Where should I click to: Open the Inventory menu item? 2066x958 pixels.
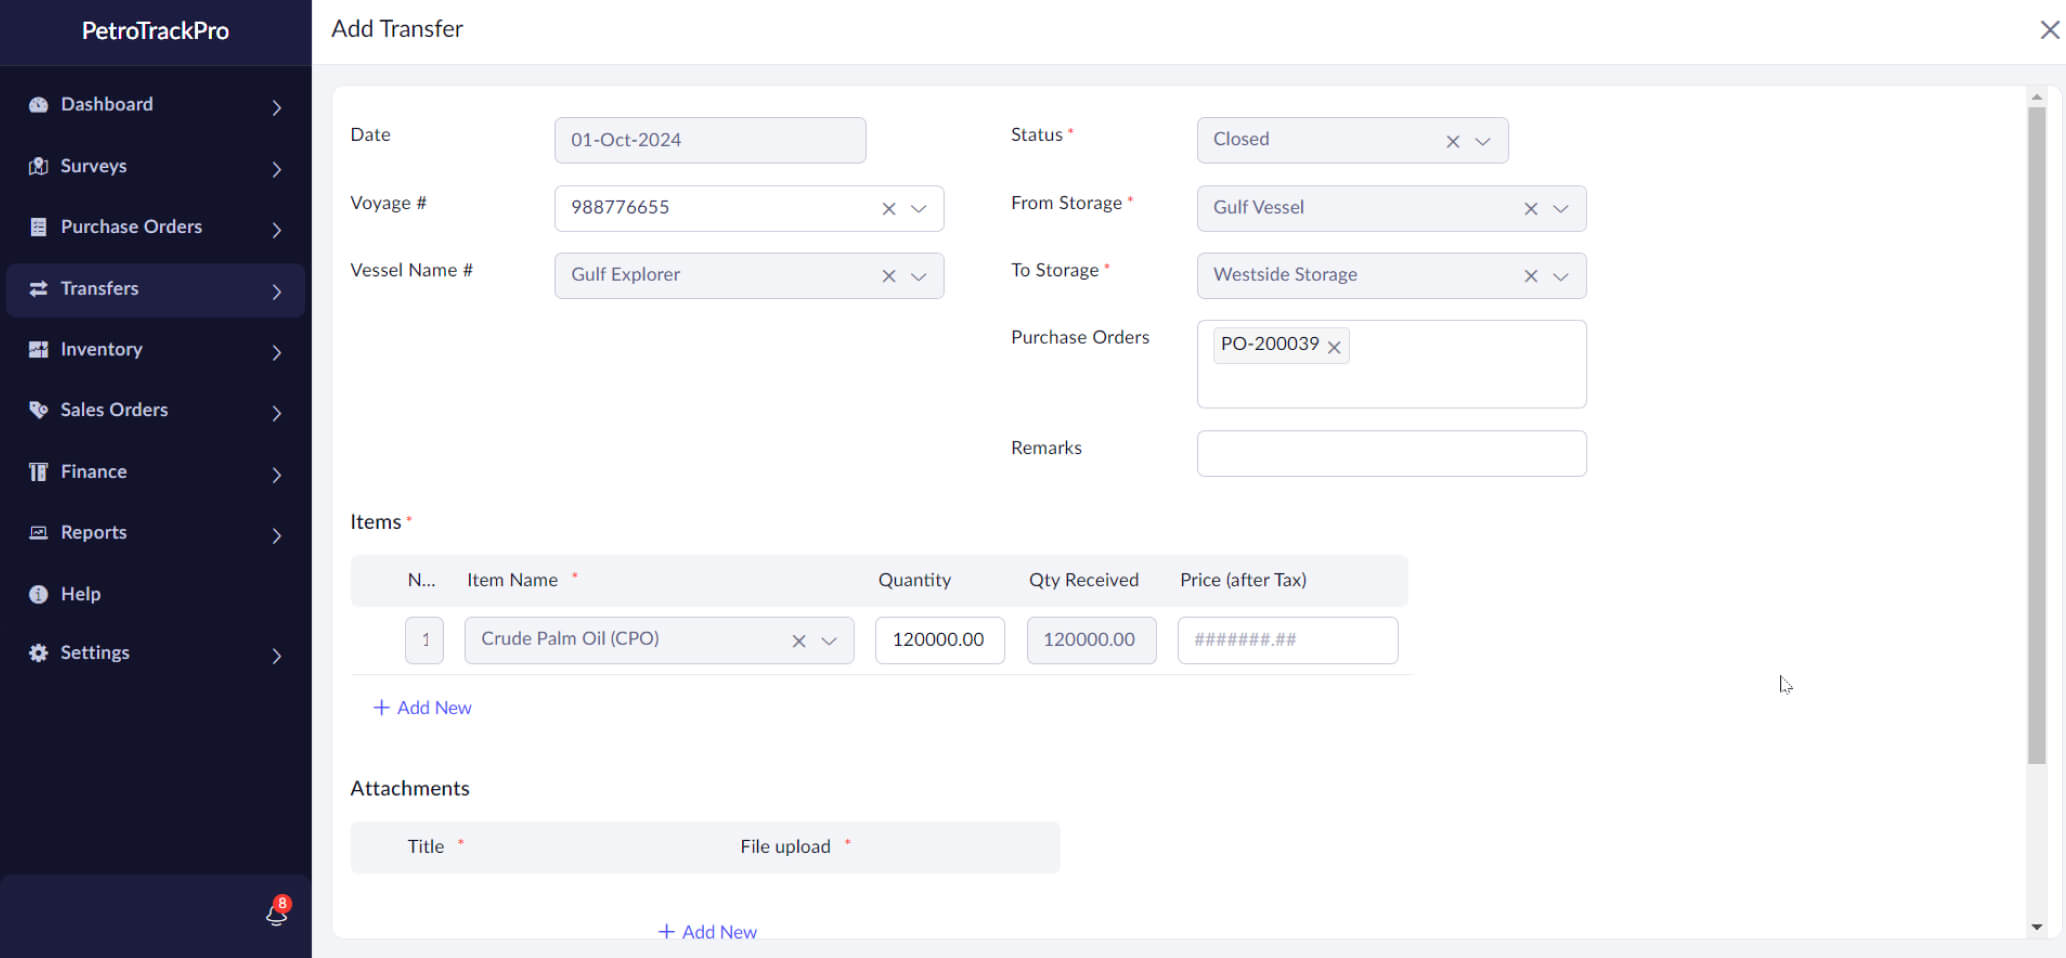[101, 349]
